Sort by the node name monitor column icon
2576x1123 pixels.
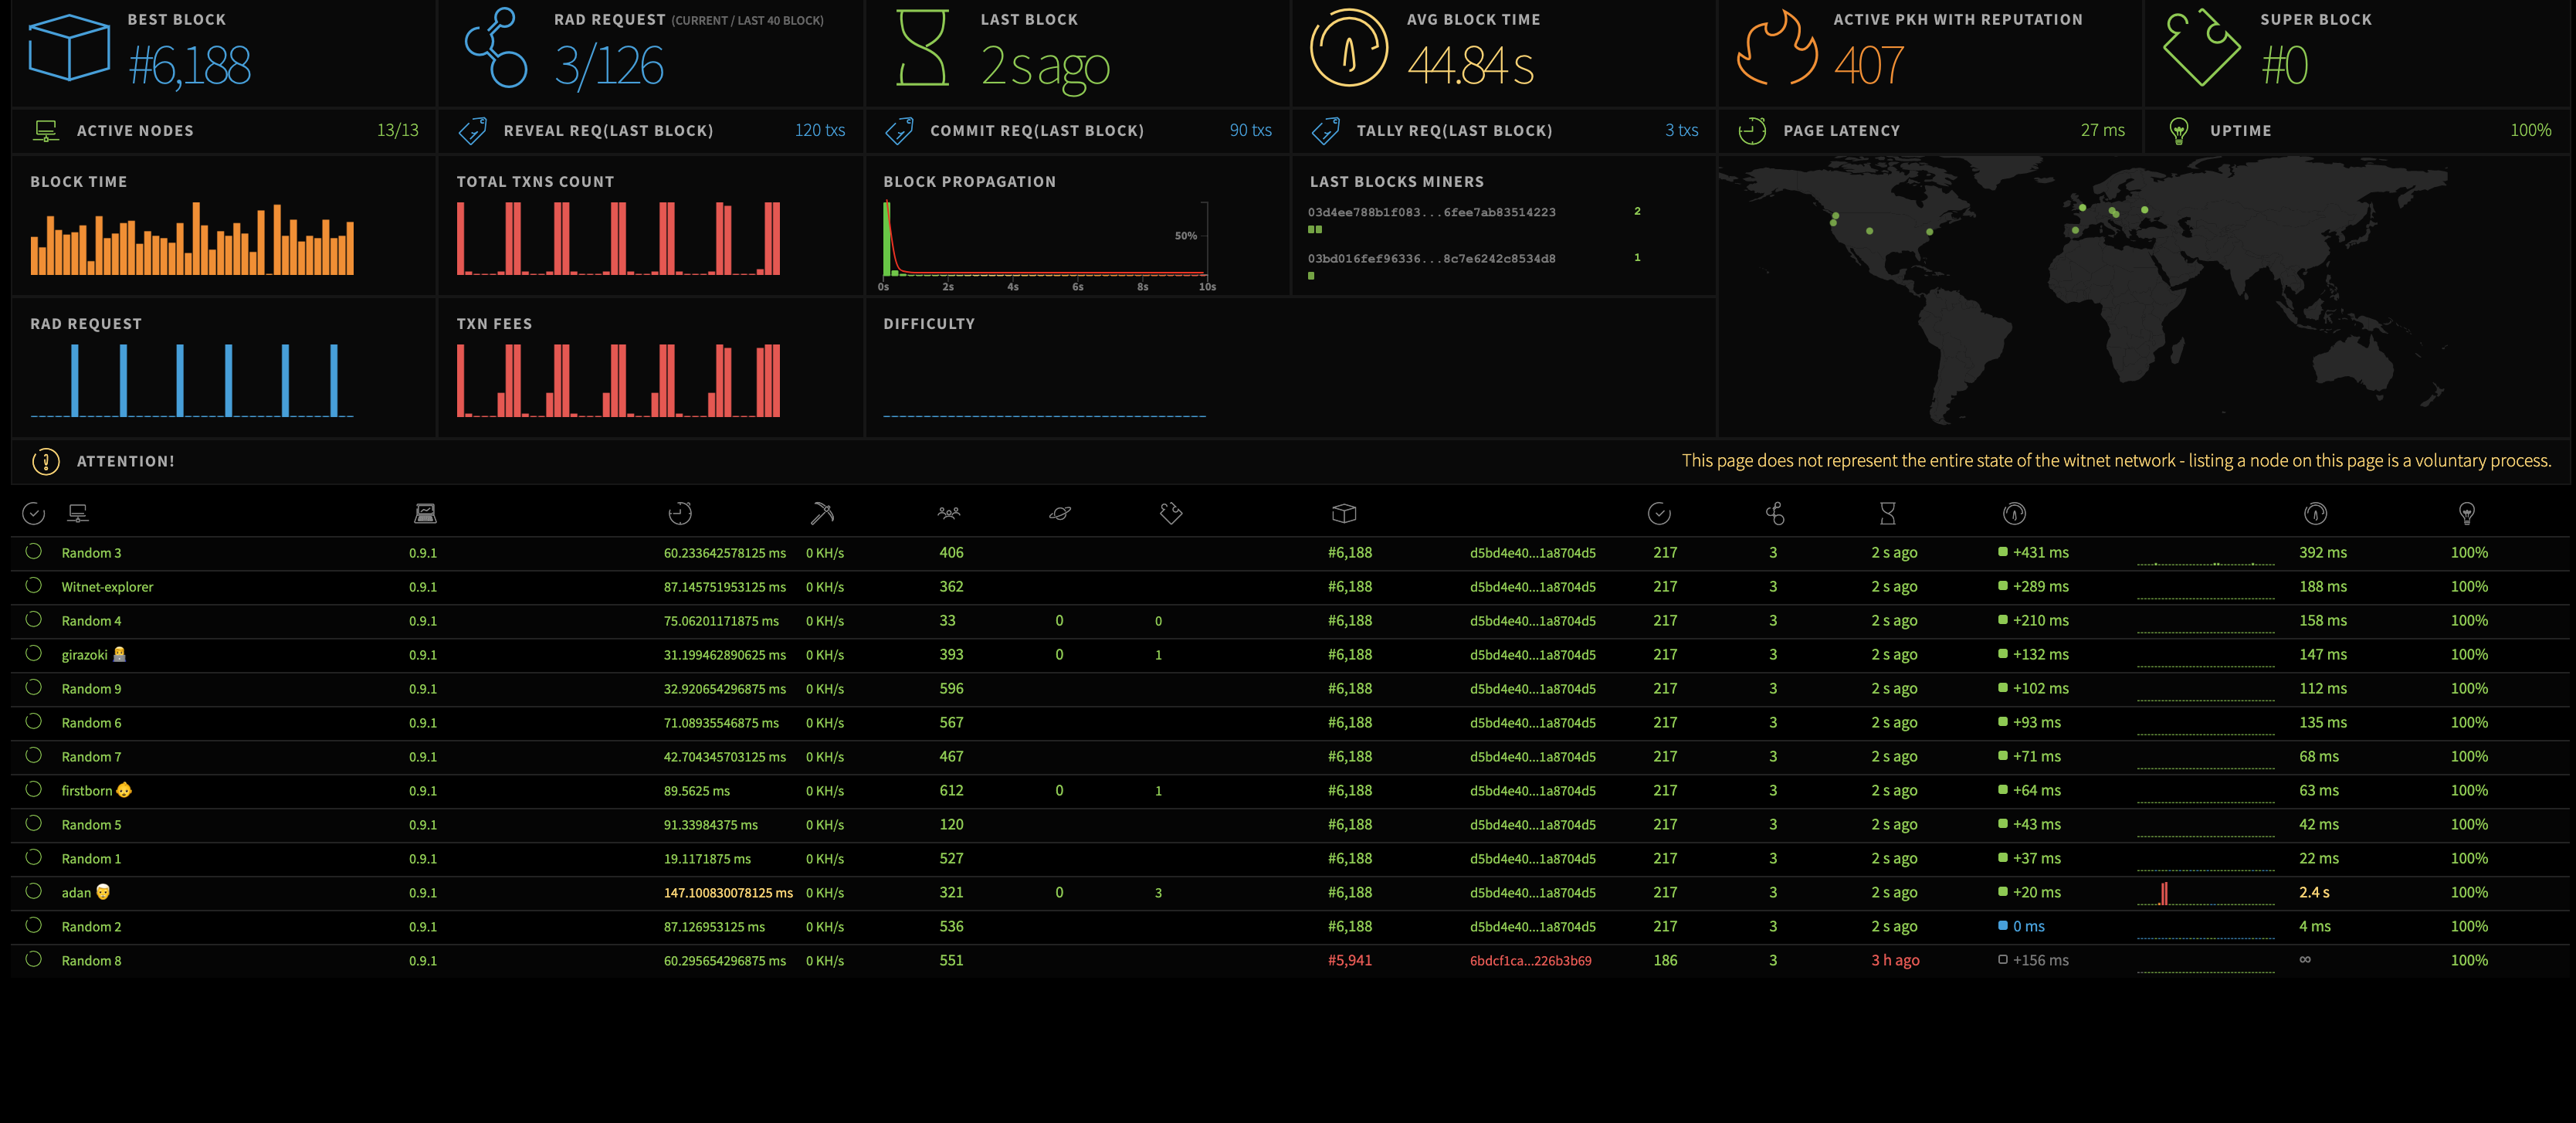click(78, 514)
